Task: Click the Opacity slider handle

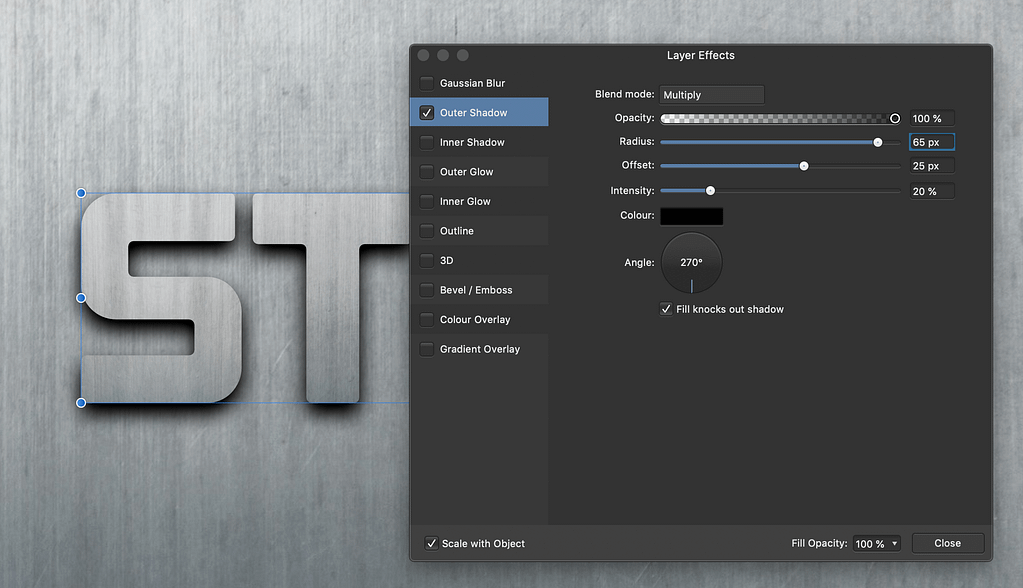Action: click(x=895, y=118)
